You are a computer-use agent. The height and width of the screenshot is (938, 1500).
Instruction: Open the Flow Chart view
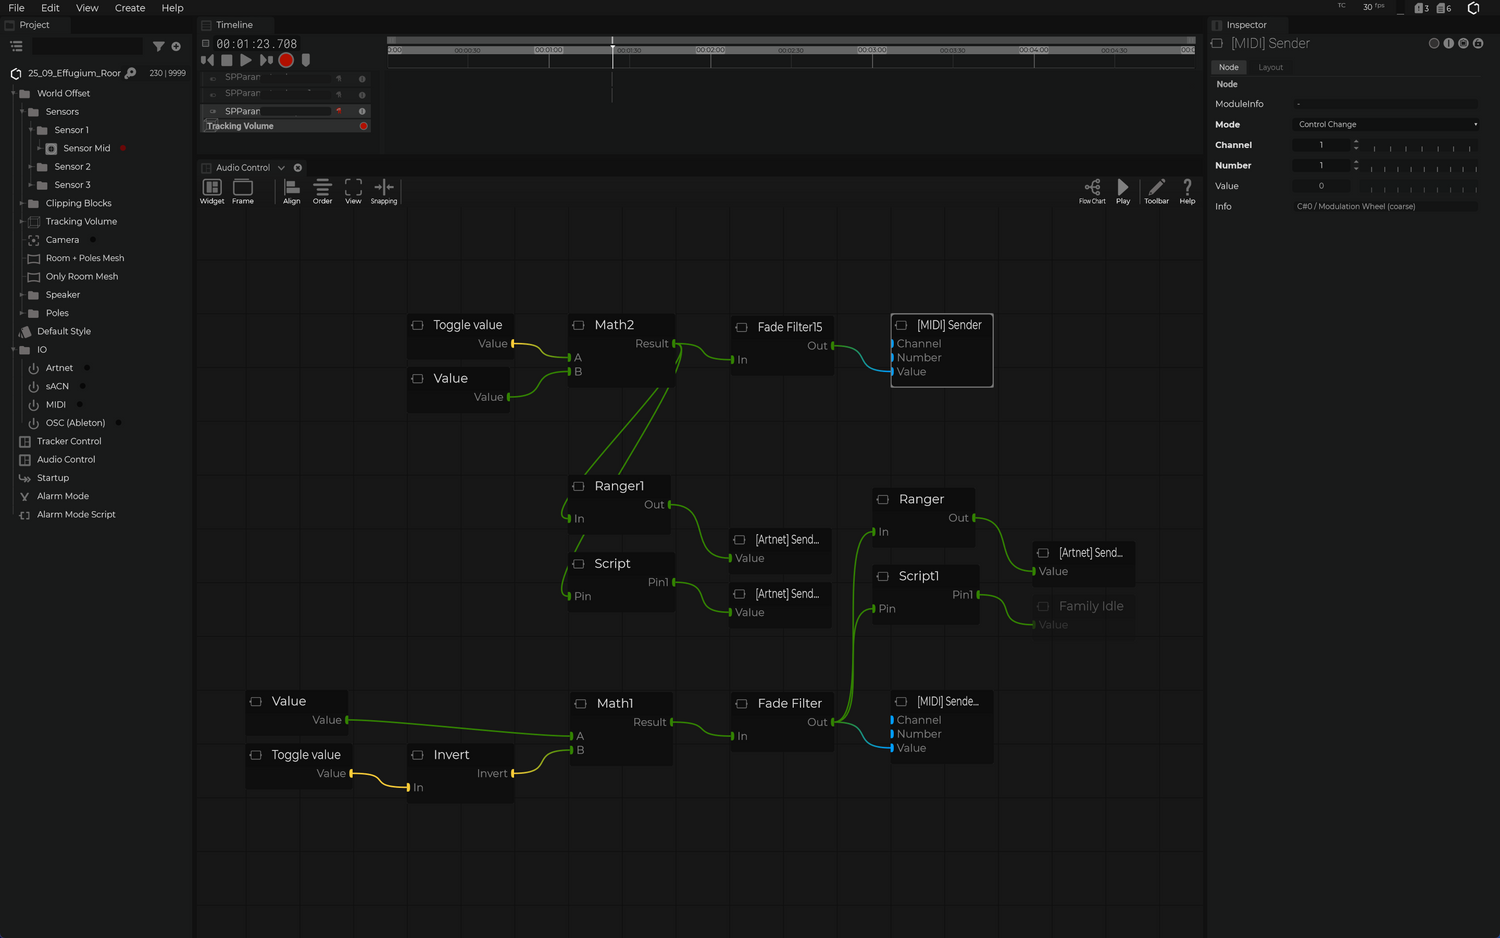[1092, 189]
